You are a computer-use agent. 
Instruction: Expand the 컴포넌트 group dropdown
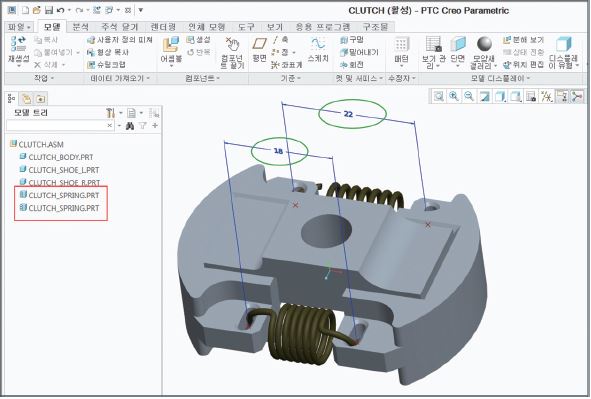202,78
